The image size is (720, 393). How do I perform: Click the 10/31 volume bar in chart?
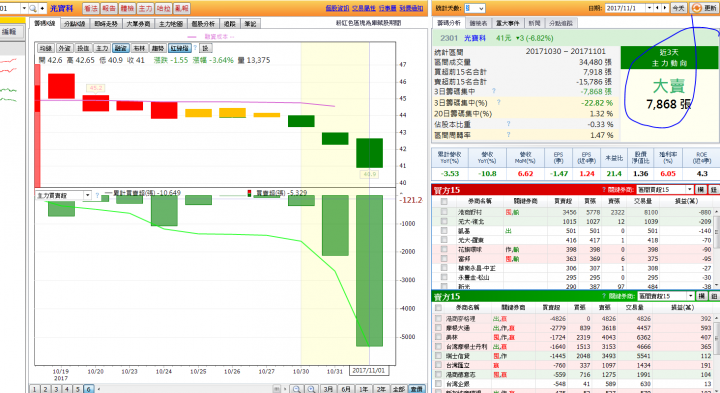click(335, 225)
